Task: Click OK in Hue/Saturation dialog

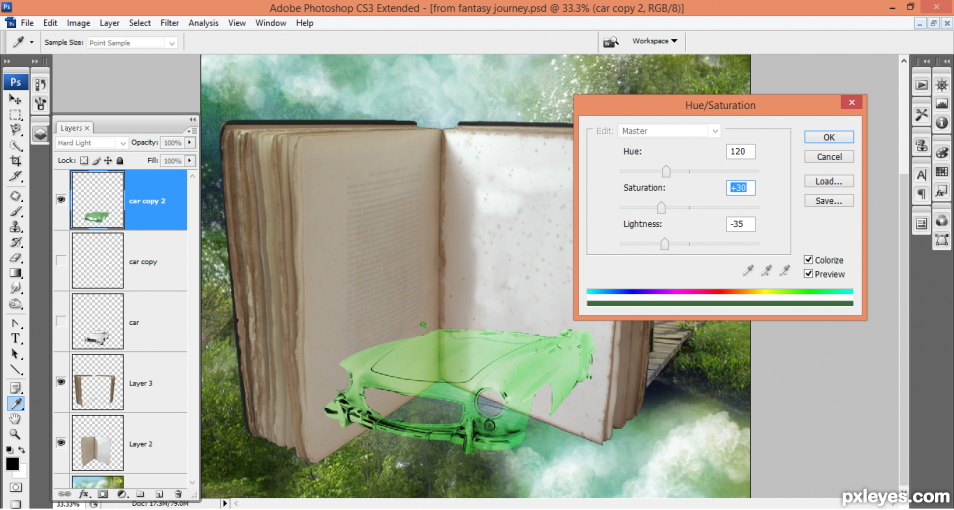Action: (829, 137)
